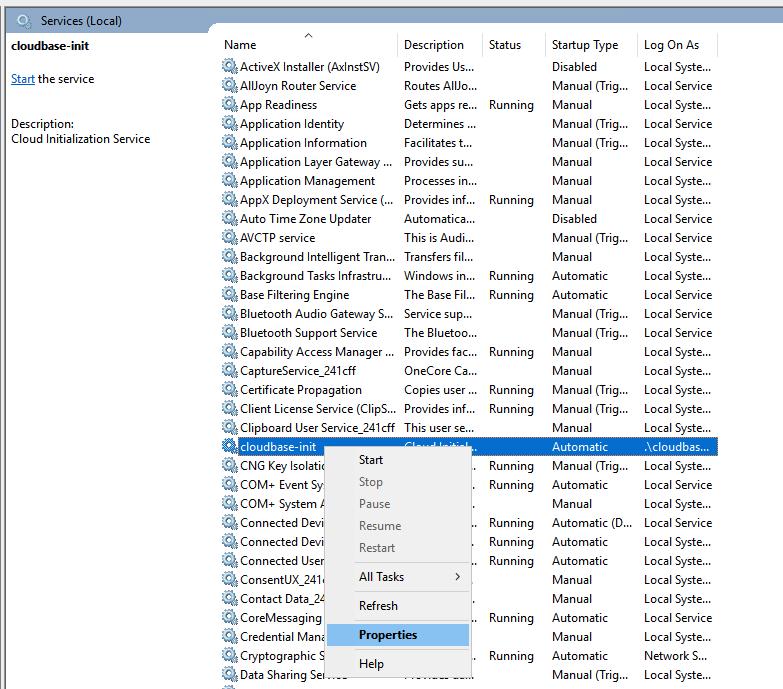Click the gear icon beside App Readiness
Viewport: 783px width, 689px height.
[230, 104]
